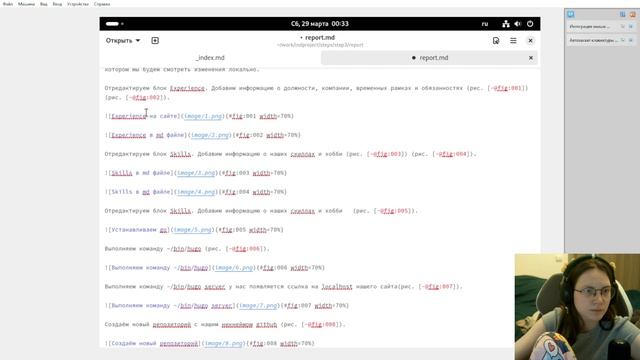Switch to the _index.md tab
Screen dimensions: 640x360
[210, 58]
